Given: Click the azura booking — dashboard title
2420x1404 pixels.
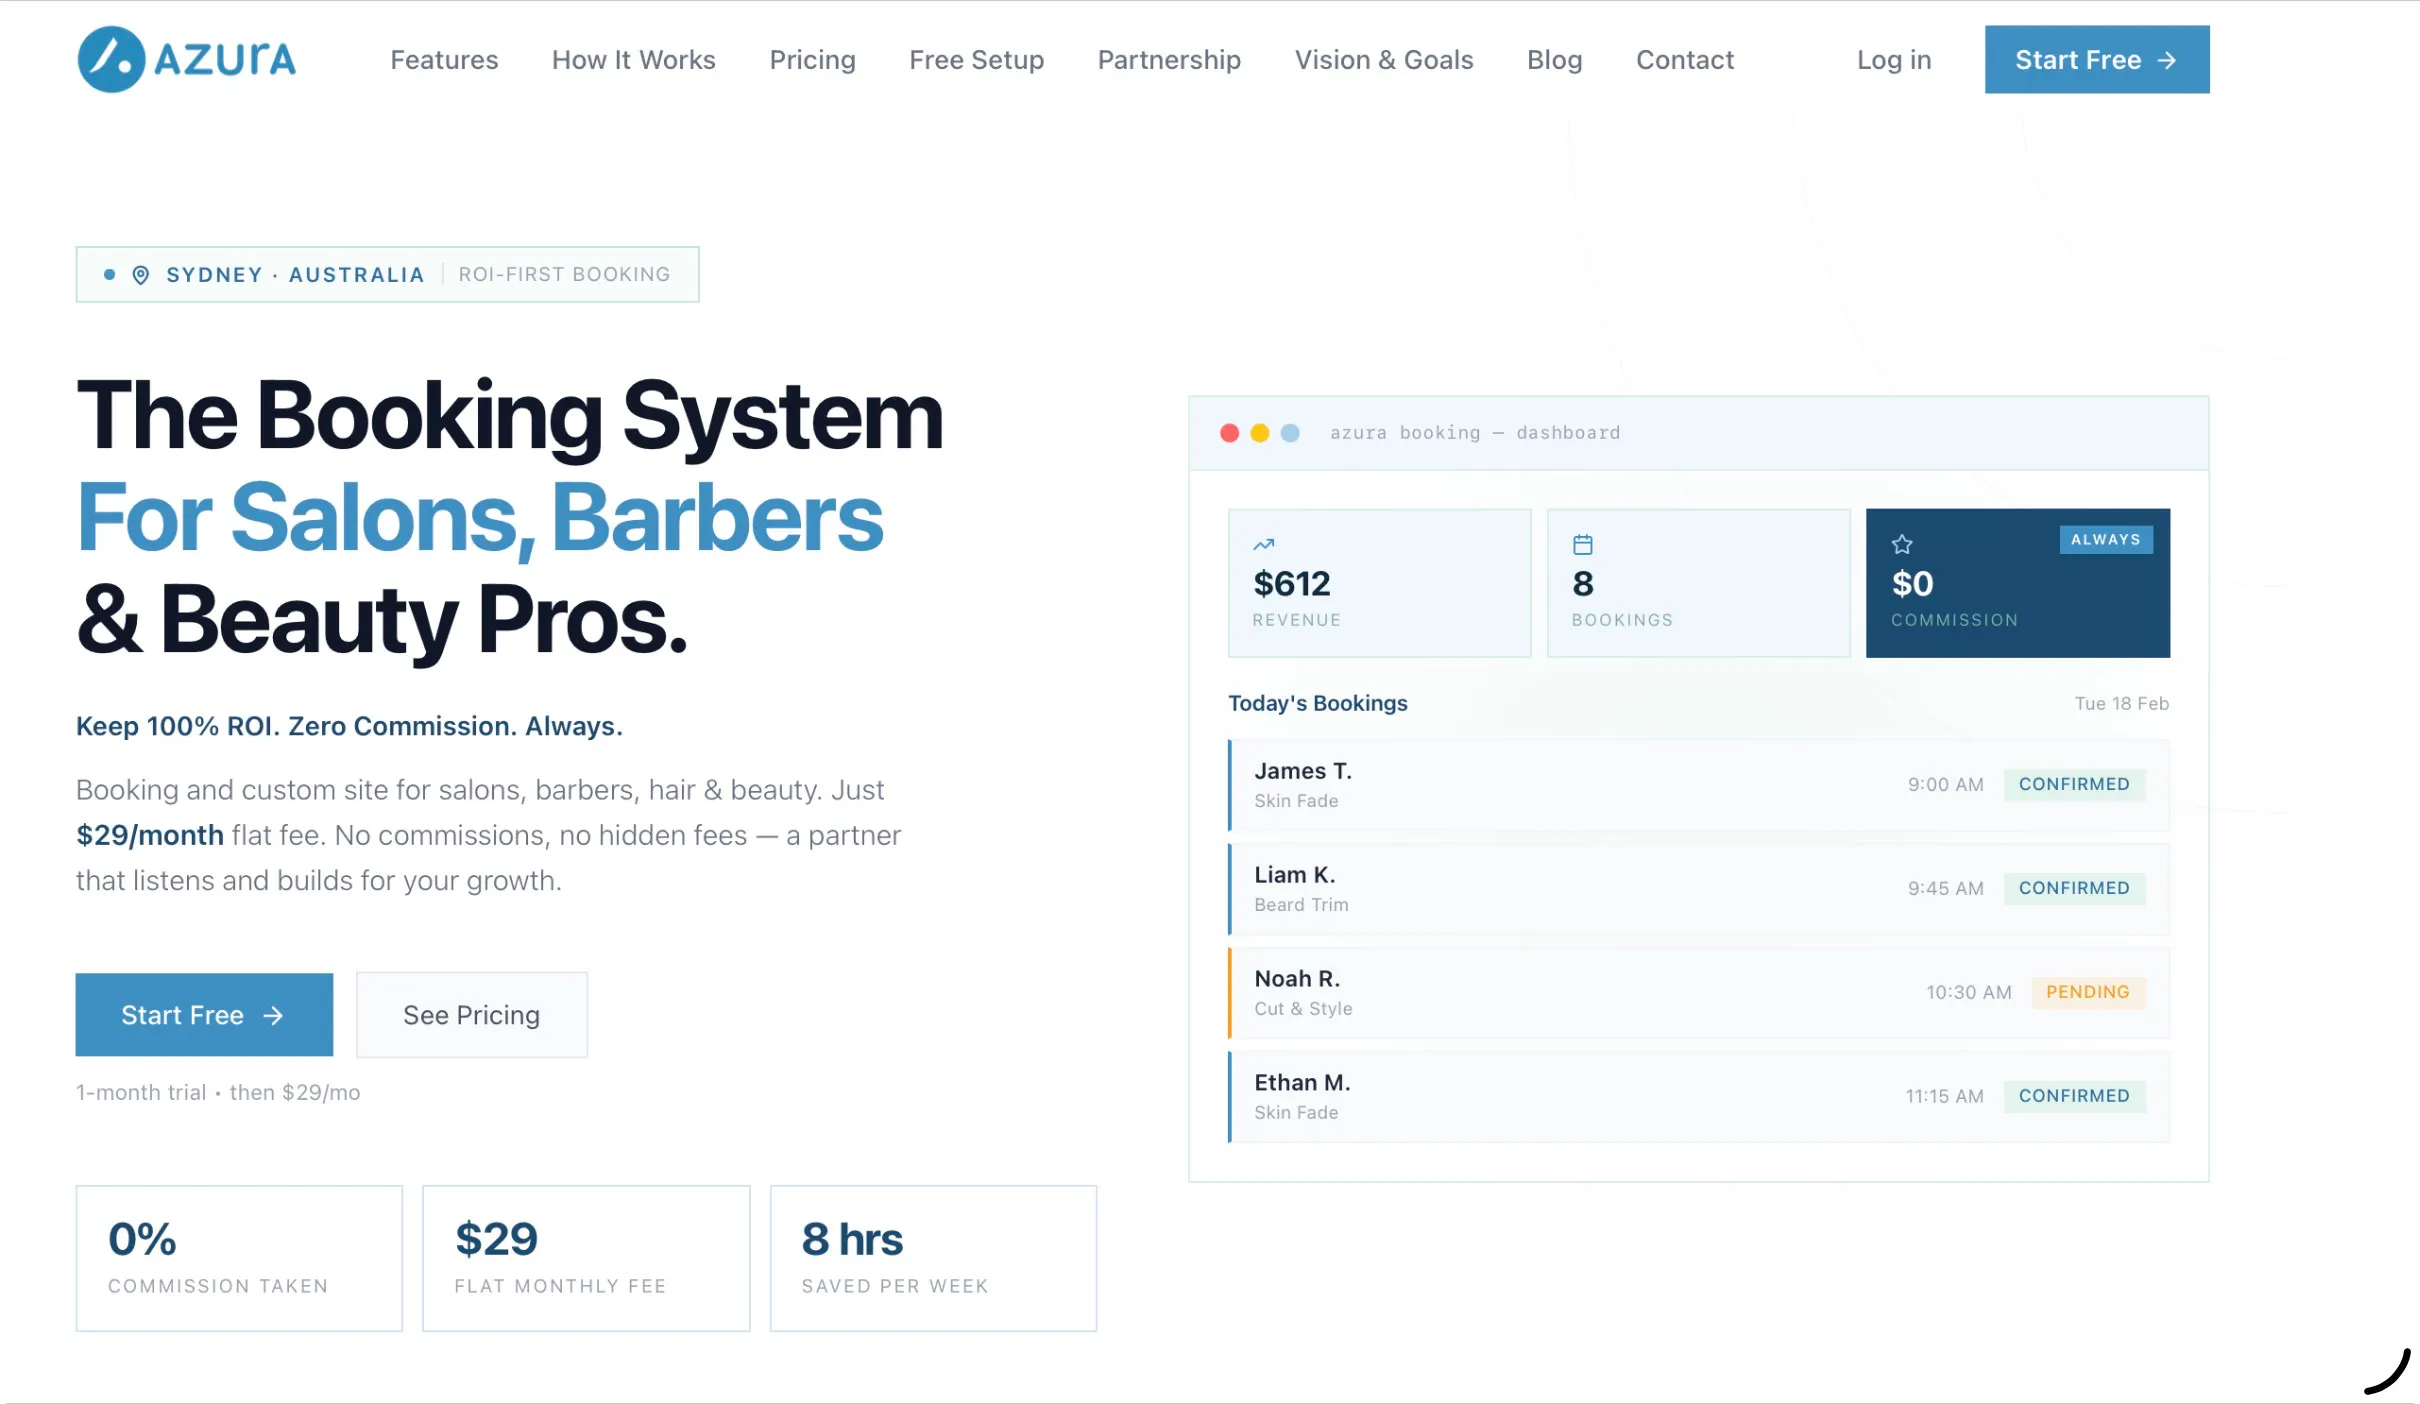Looking at the screenshot, I should pos(1475,433).
